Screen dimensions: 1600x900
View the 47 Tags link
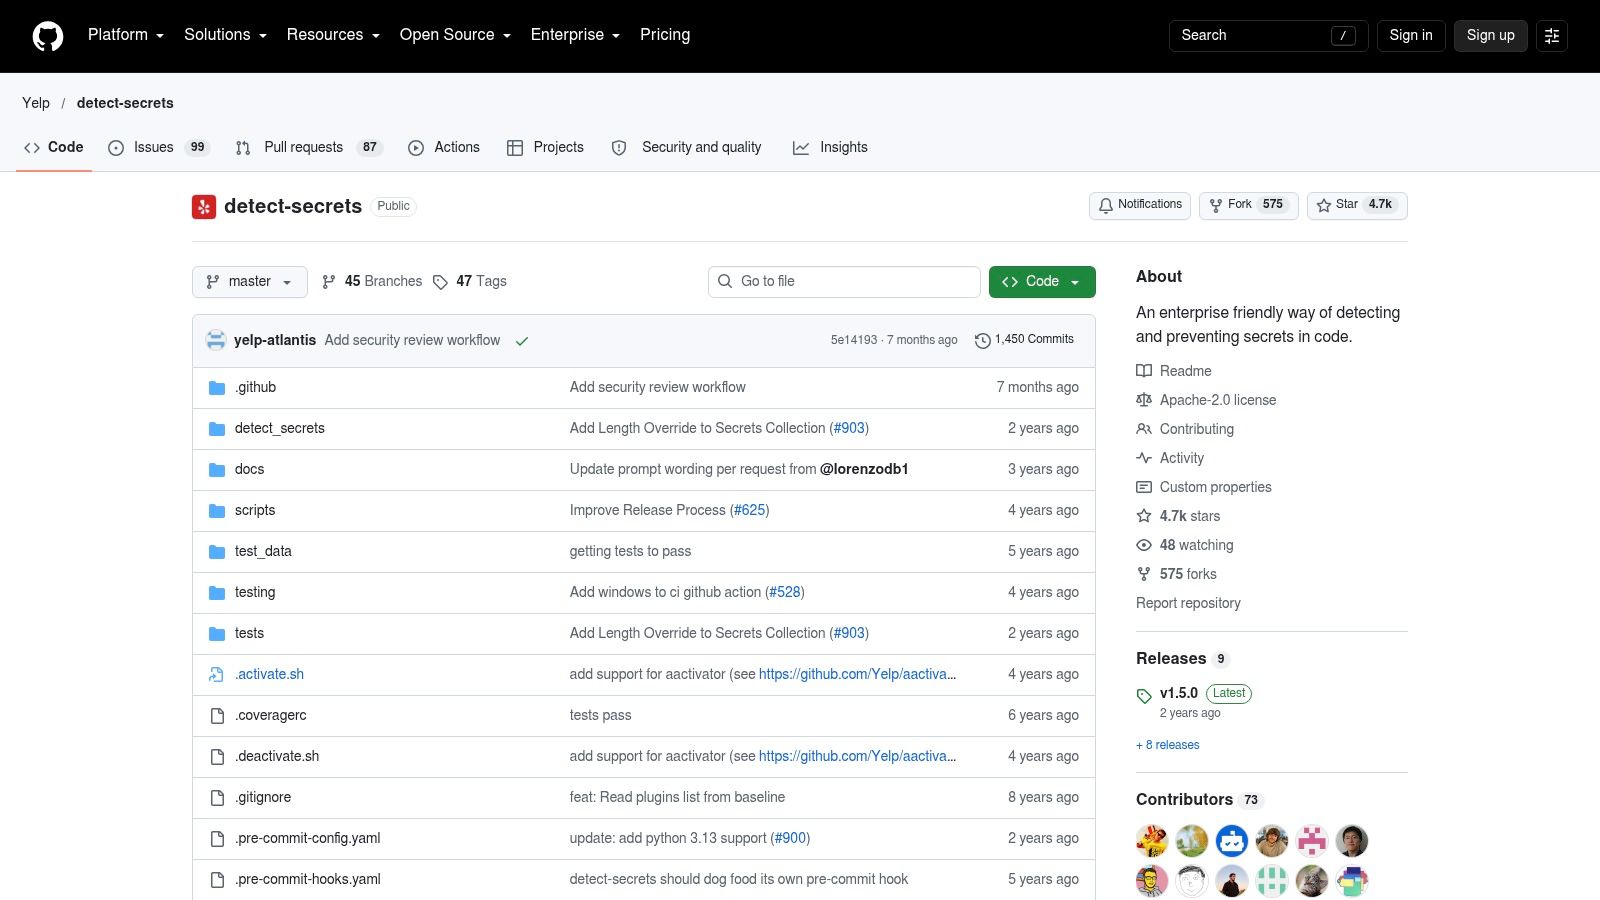[470, 282]
